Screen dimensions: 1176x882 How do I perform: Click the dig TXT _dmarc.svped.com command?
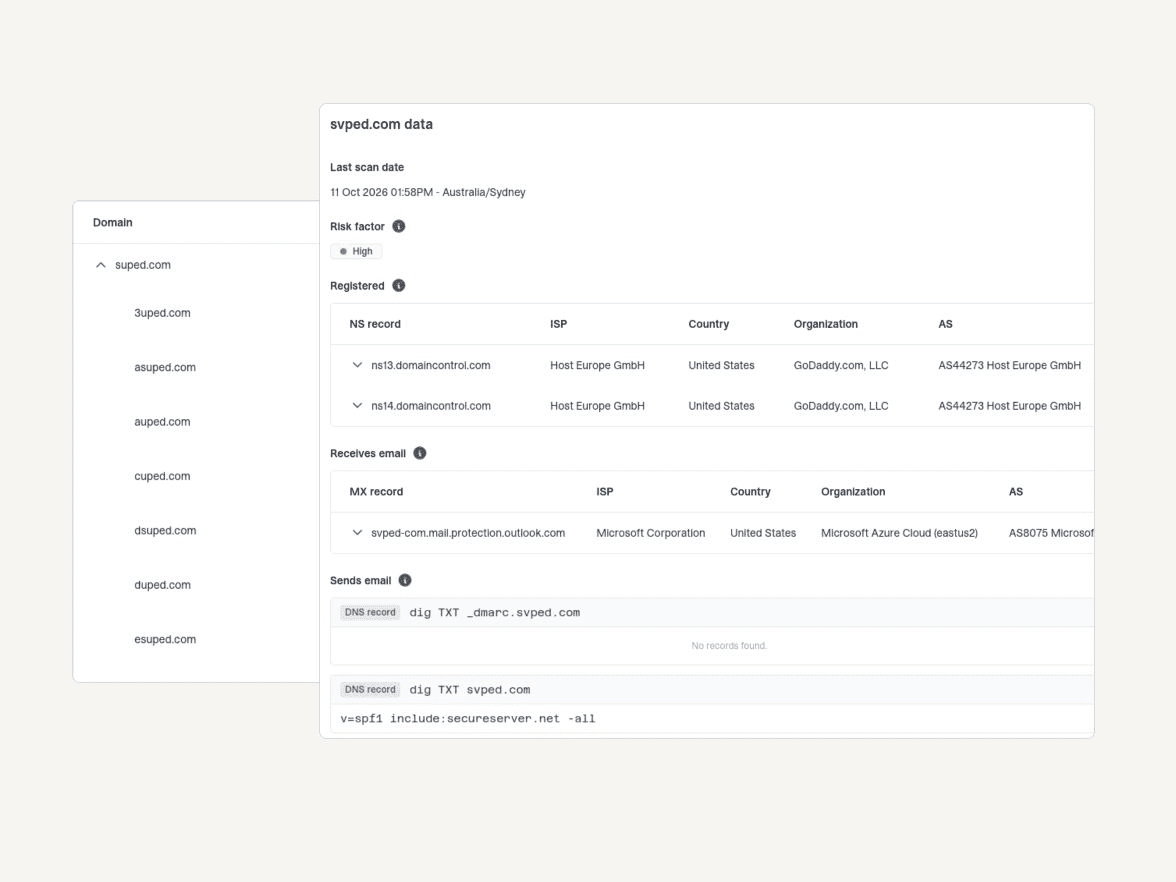(x=494, y=613)
